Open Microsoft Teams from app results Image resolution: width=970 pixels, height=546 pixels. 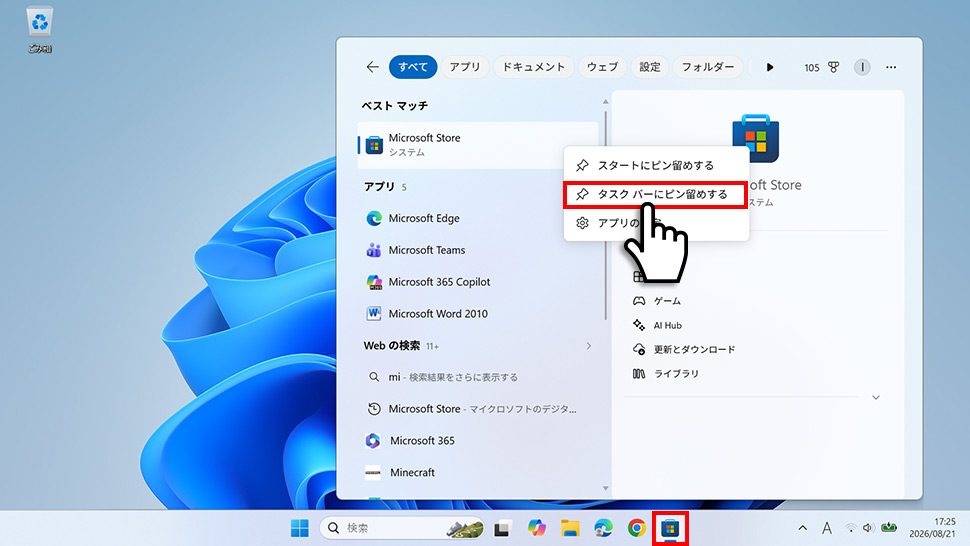tap(478, 250)
